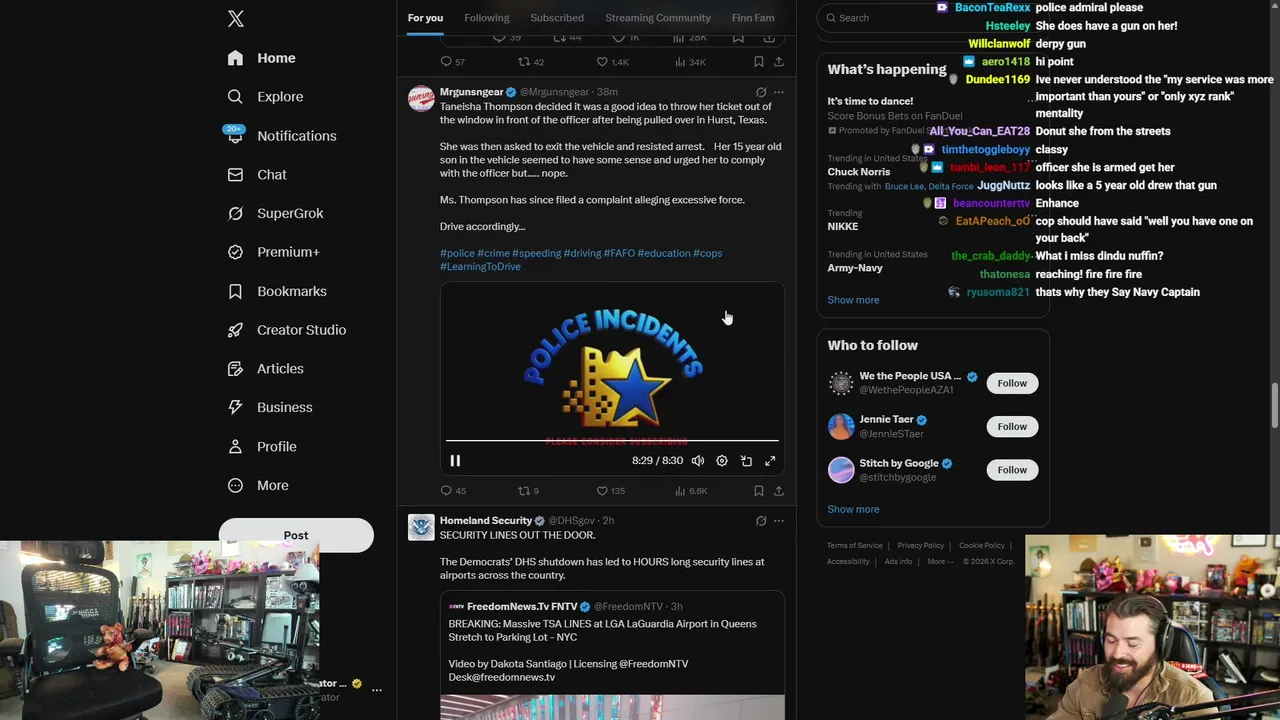Click the #LearningToDrive hashtag
The image size is (1280, 720).
click(x=480, y=267)
